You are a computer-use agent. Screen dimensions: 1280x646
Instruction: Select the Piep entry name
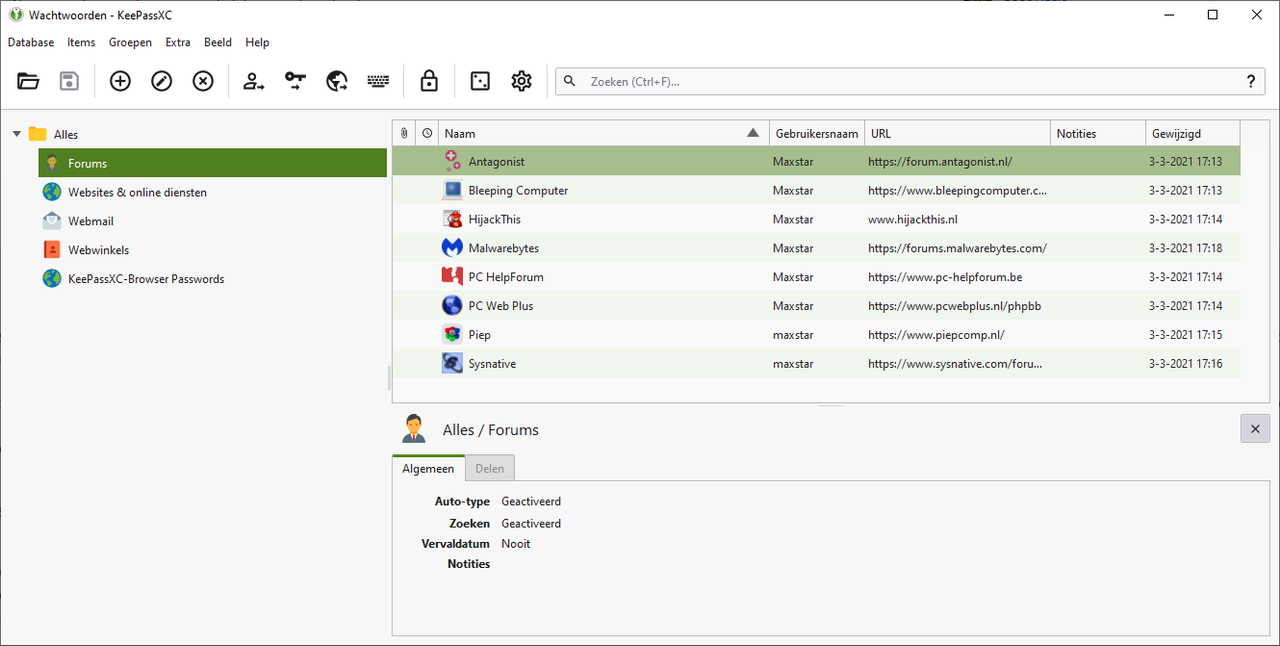[480, 335]
